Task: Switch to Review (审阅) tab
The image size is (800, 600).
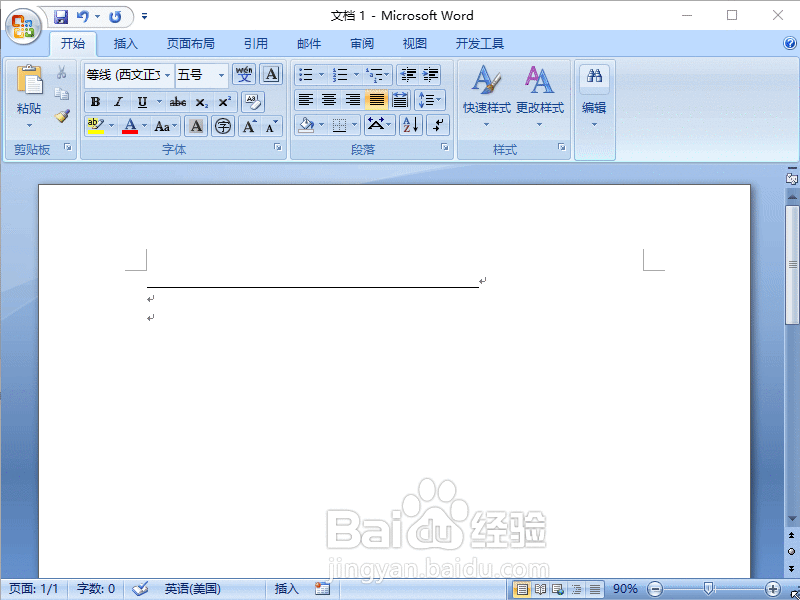Action: click(362, 44)
